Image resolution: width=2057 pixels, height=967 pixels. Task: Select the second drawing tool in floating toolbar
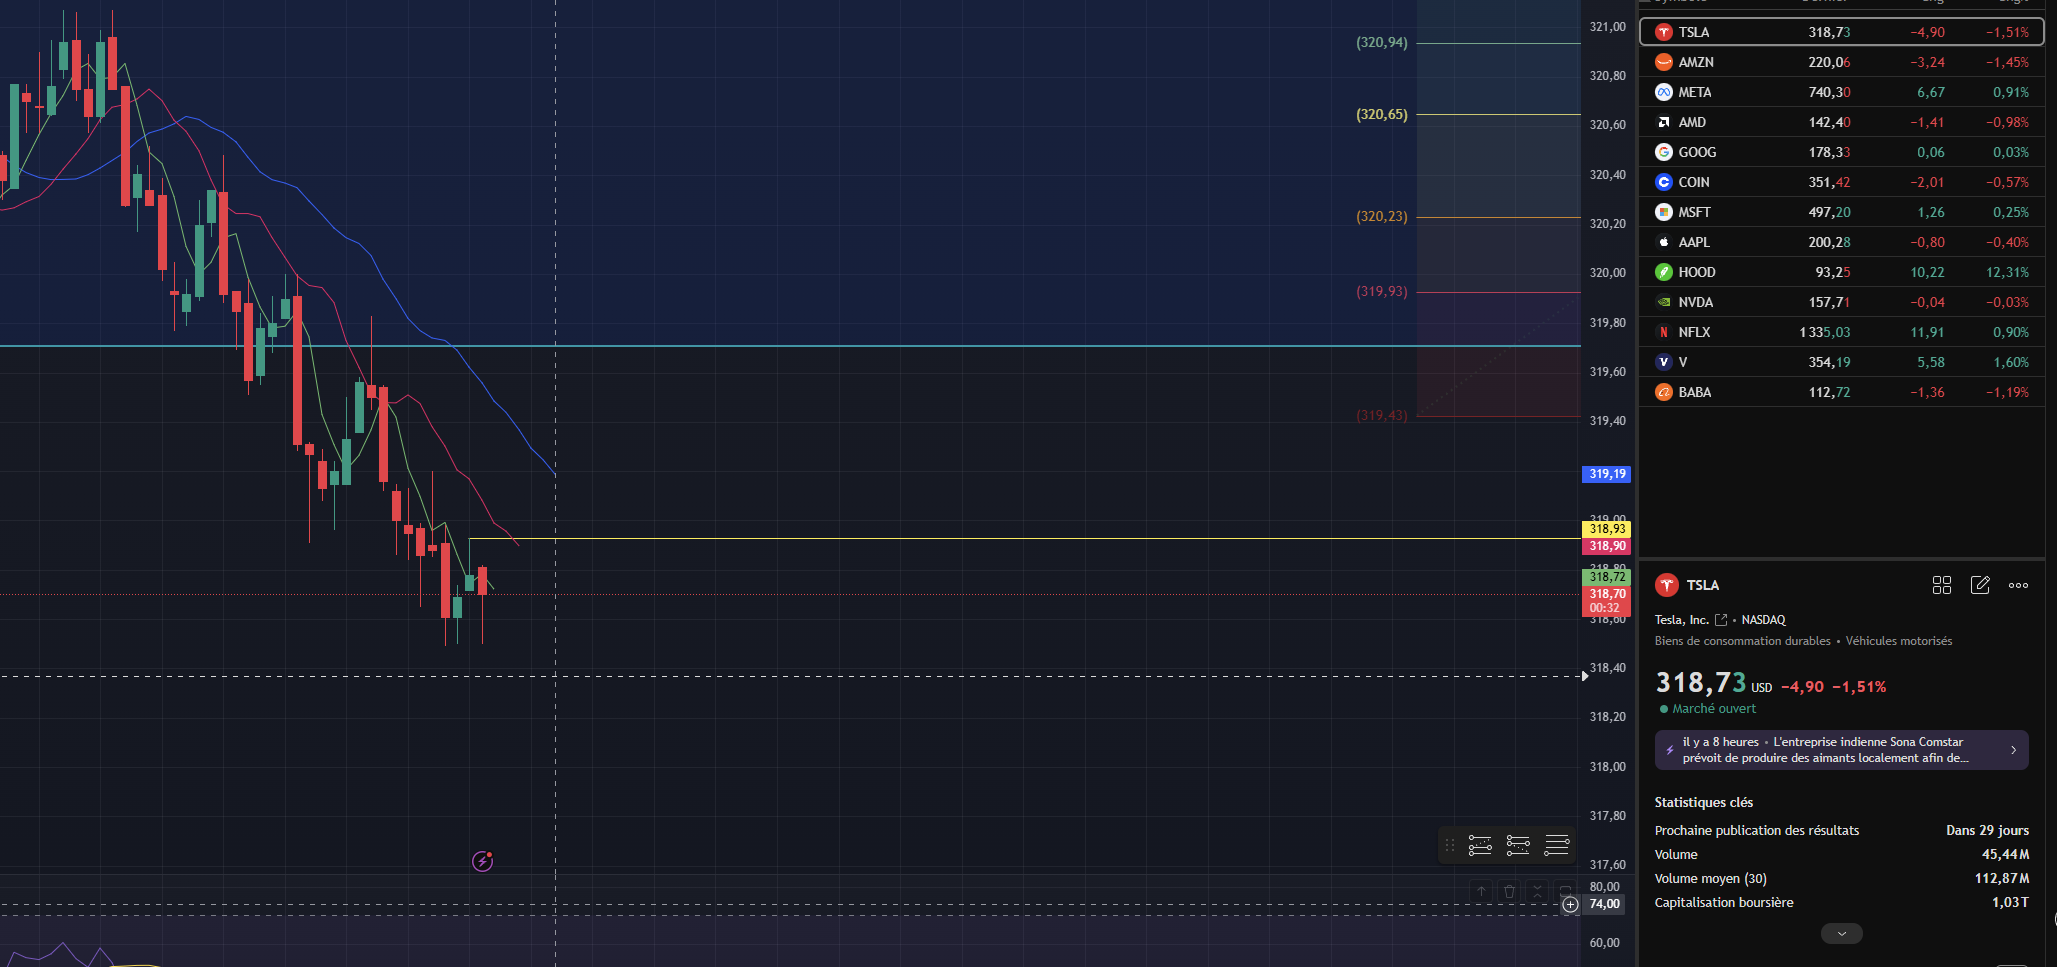click(x=1518, y=845)
